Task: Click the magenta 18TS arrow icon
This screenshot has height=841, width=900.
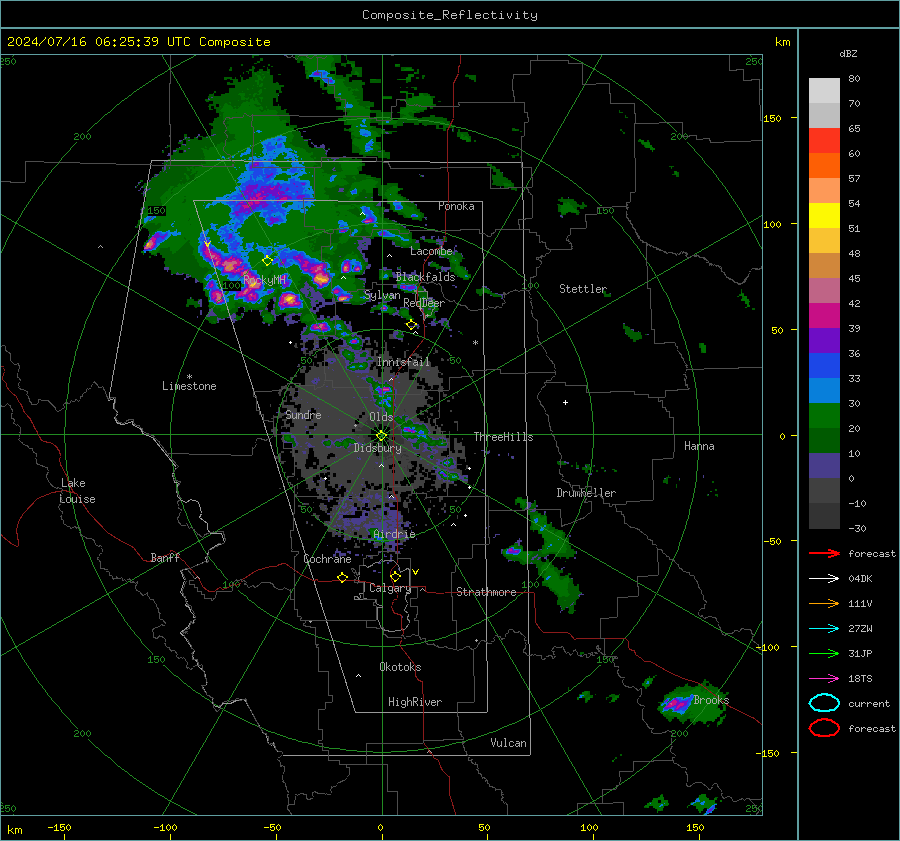Action: click(824, 679)
